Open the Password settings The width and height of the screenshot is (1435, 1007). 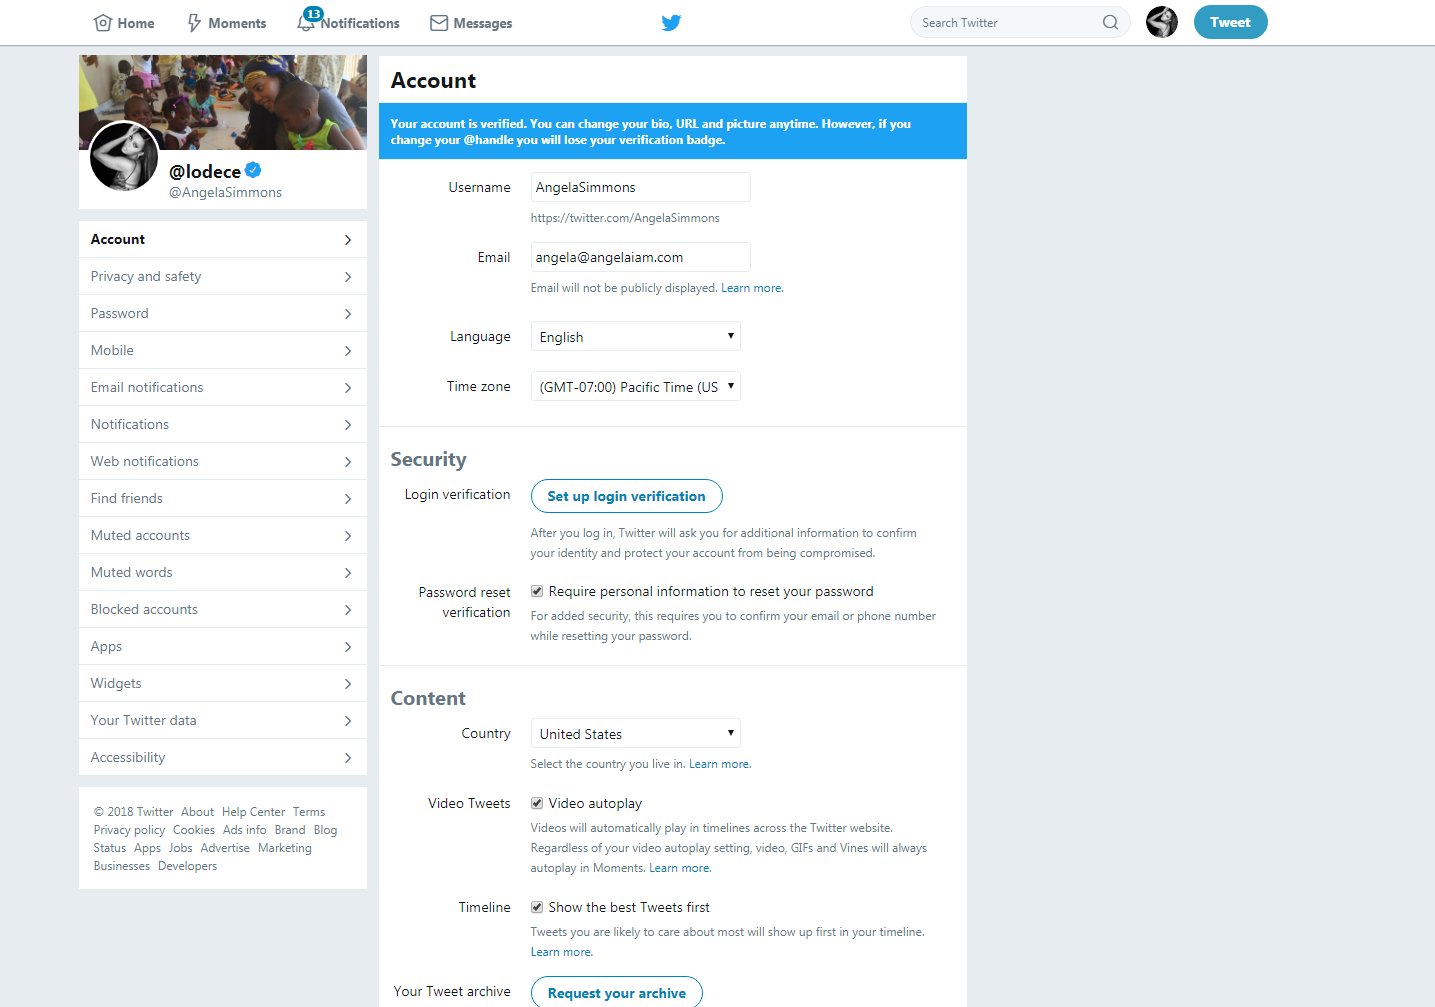[223, 313]
